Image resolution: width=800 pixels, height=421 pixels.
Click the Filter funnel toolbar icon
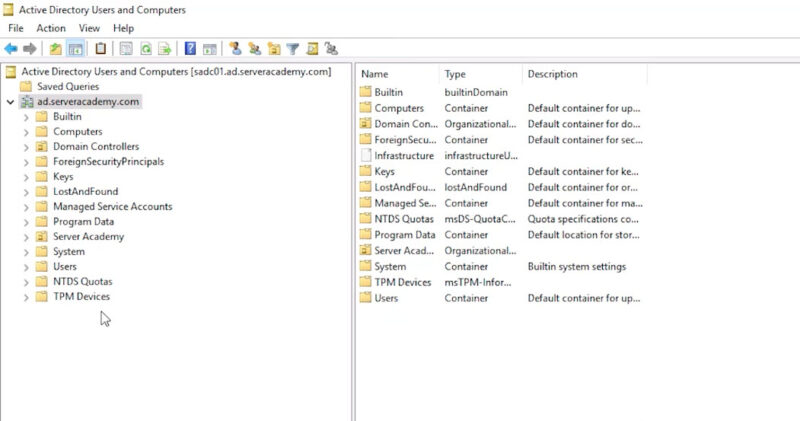pyautogui.click(x=293, y=48)
